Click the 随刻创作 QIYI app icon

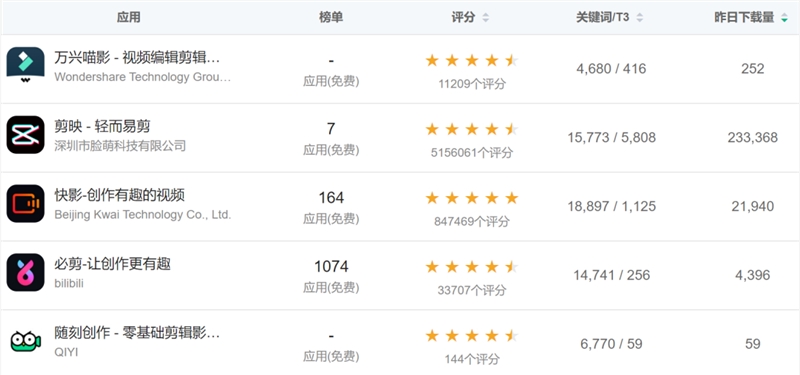pos(26,341)
